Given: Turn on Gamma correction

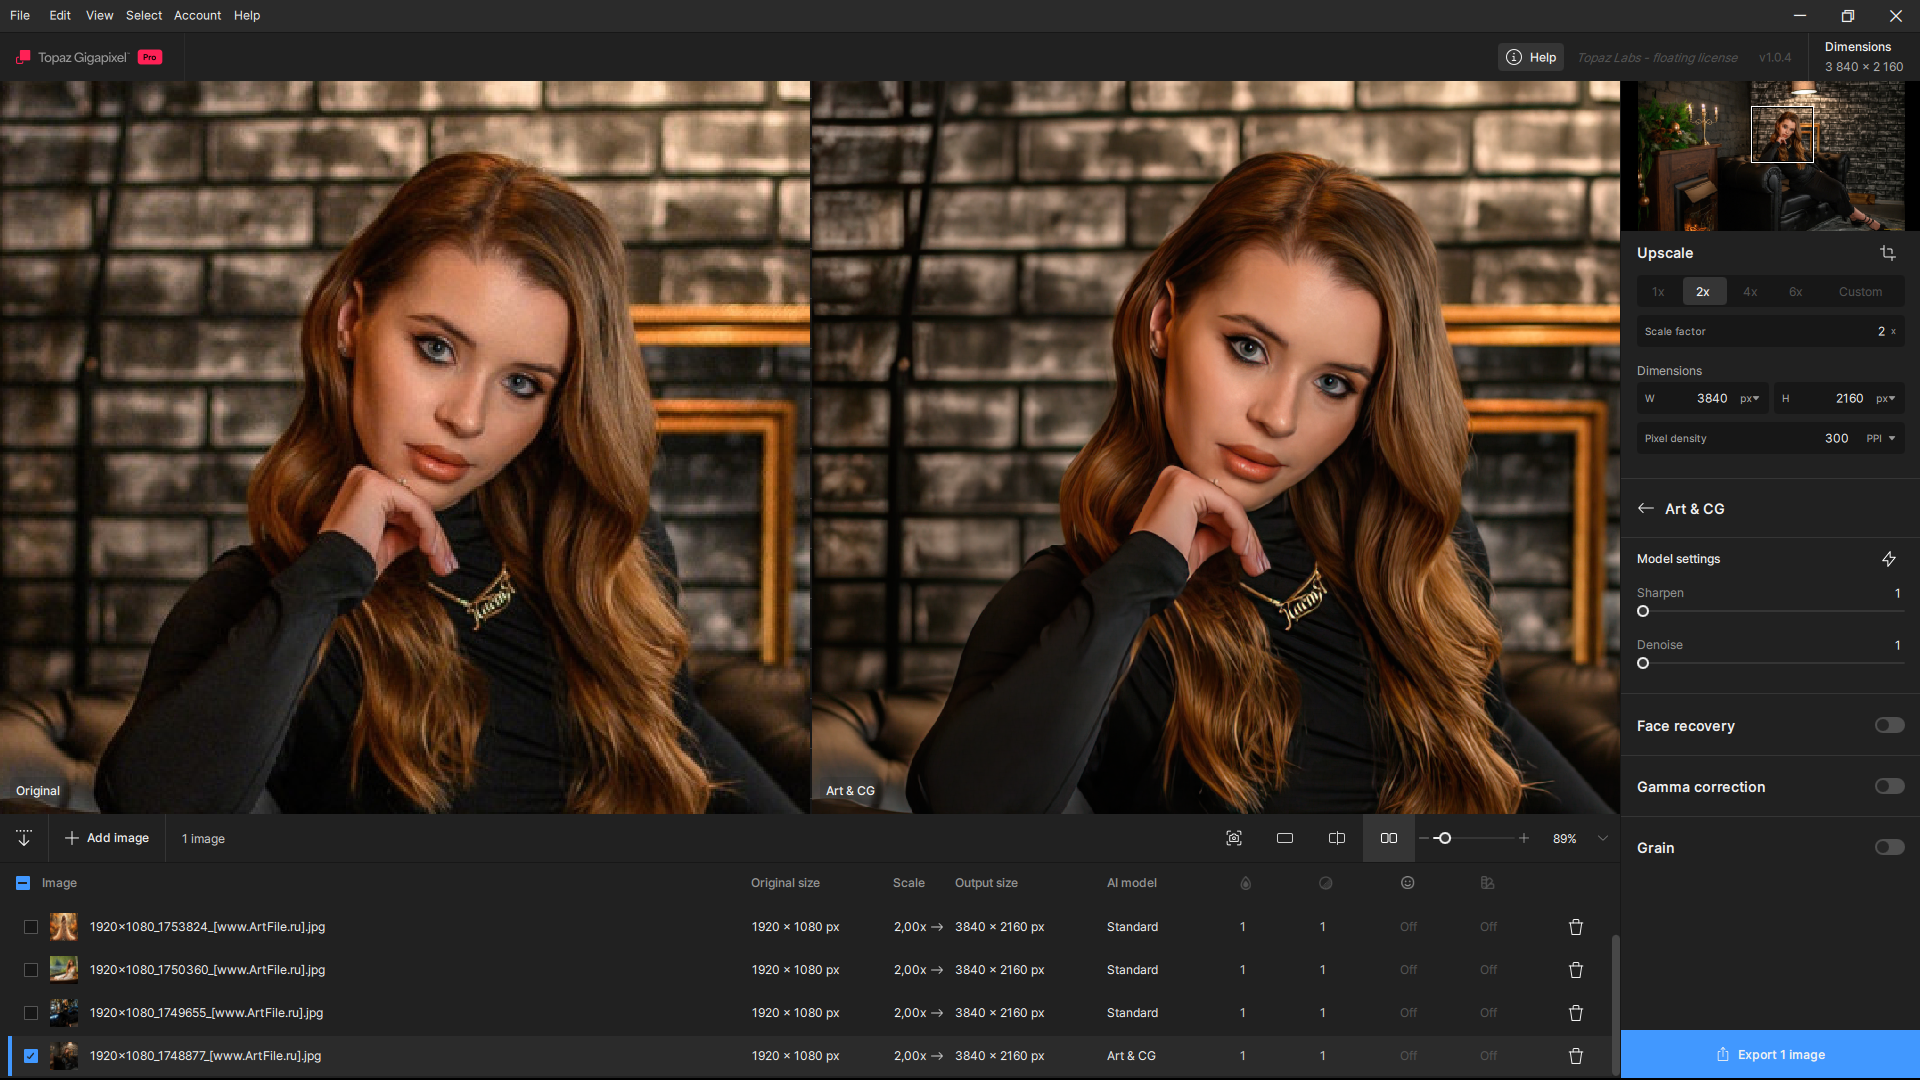Looking at the screenshot, I should [x=1888, y=786].
